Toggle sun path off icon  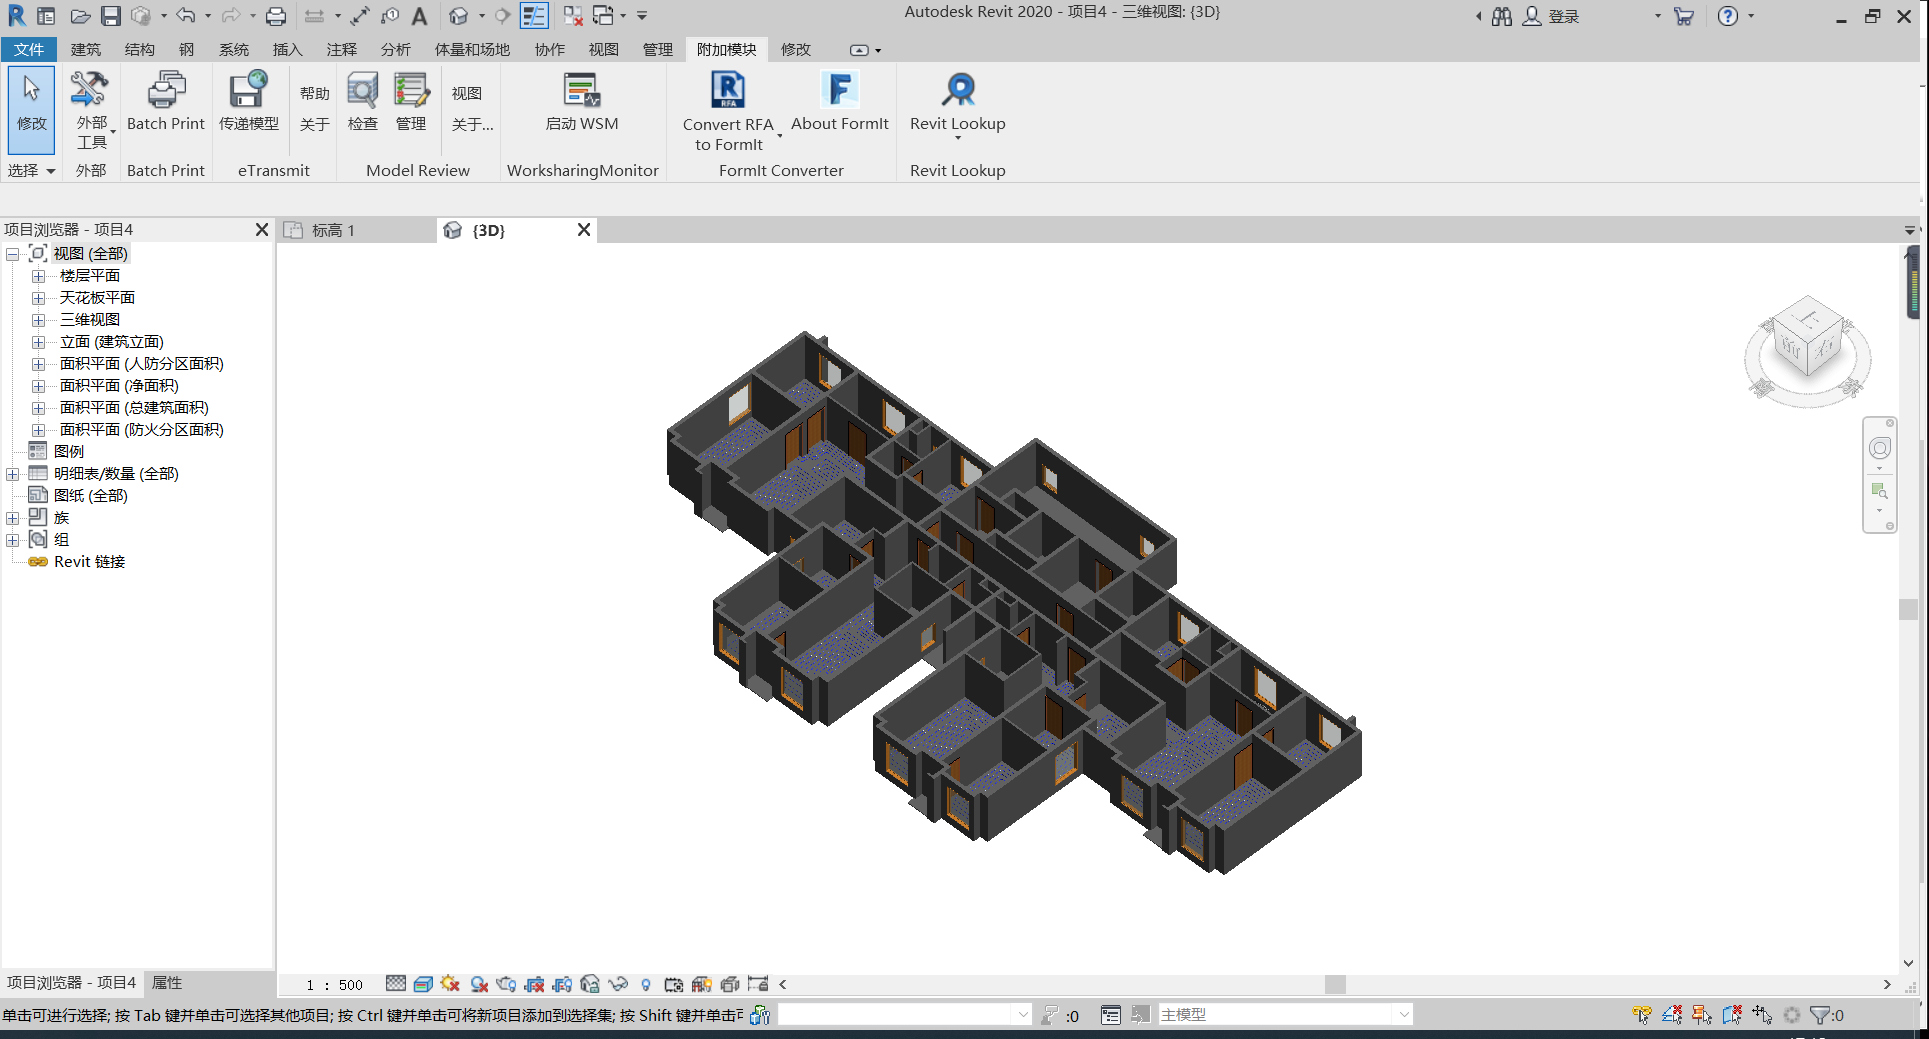click(x=450, y=984)
